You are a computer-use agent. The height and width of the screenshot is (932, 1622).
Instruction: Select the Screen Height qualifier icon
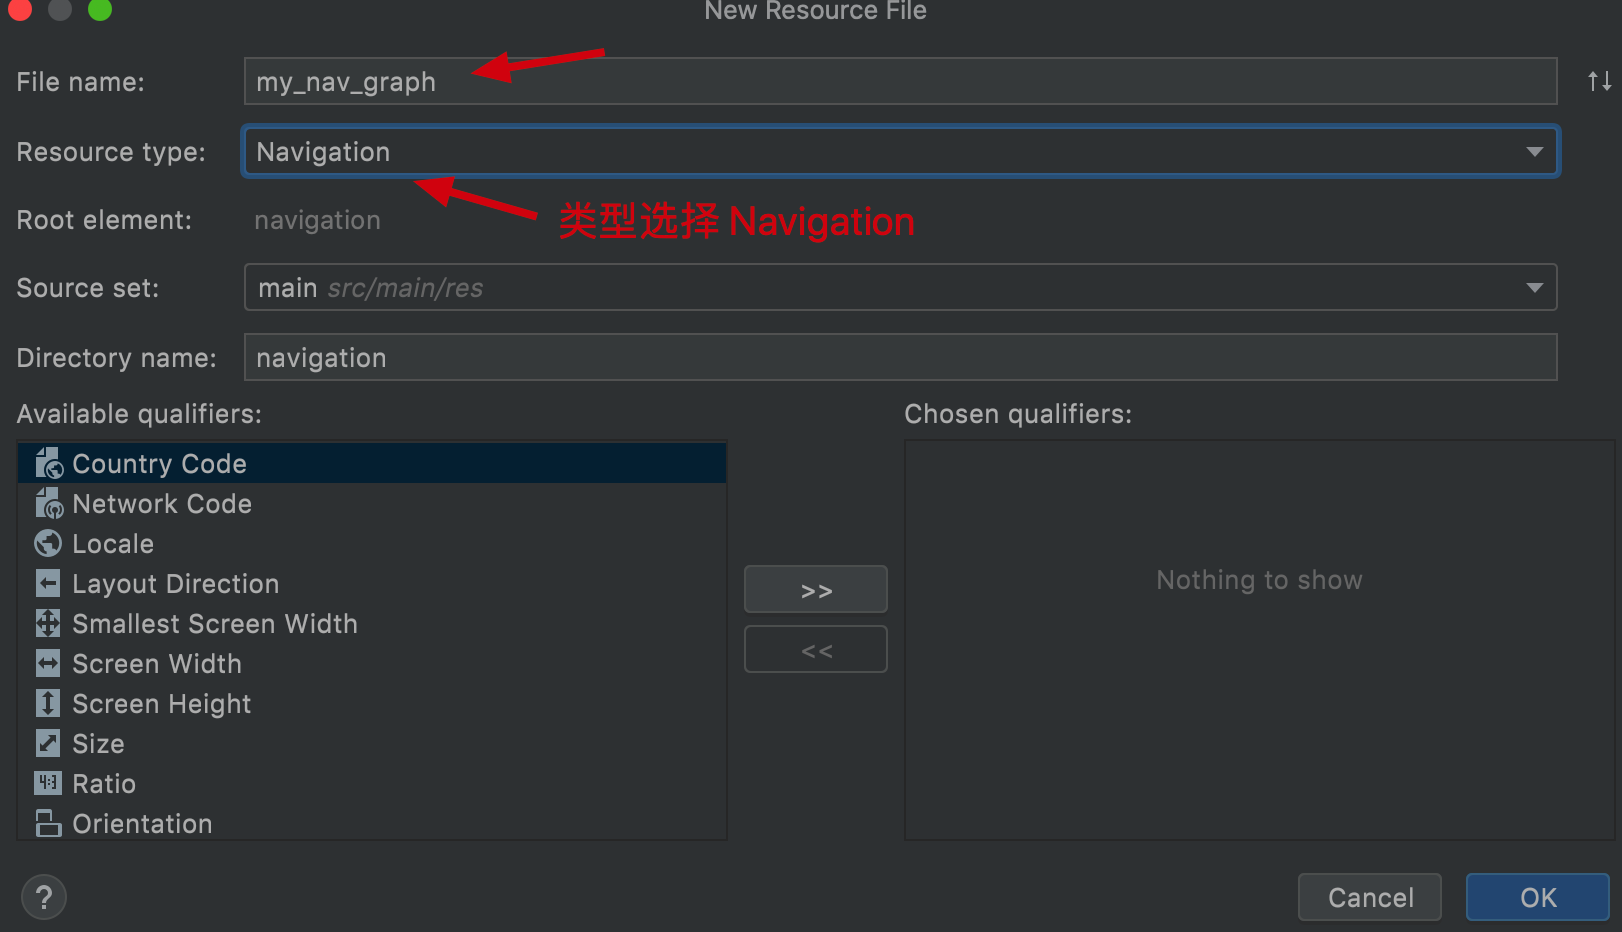(x=47, y=703)
